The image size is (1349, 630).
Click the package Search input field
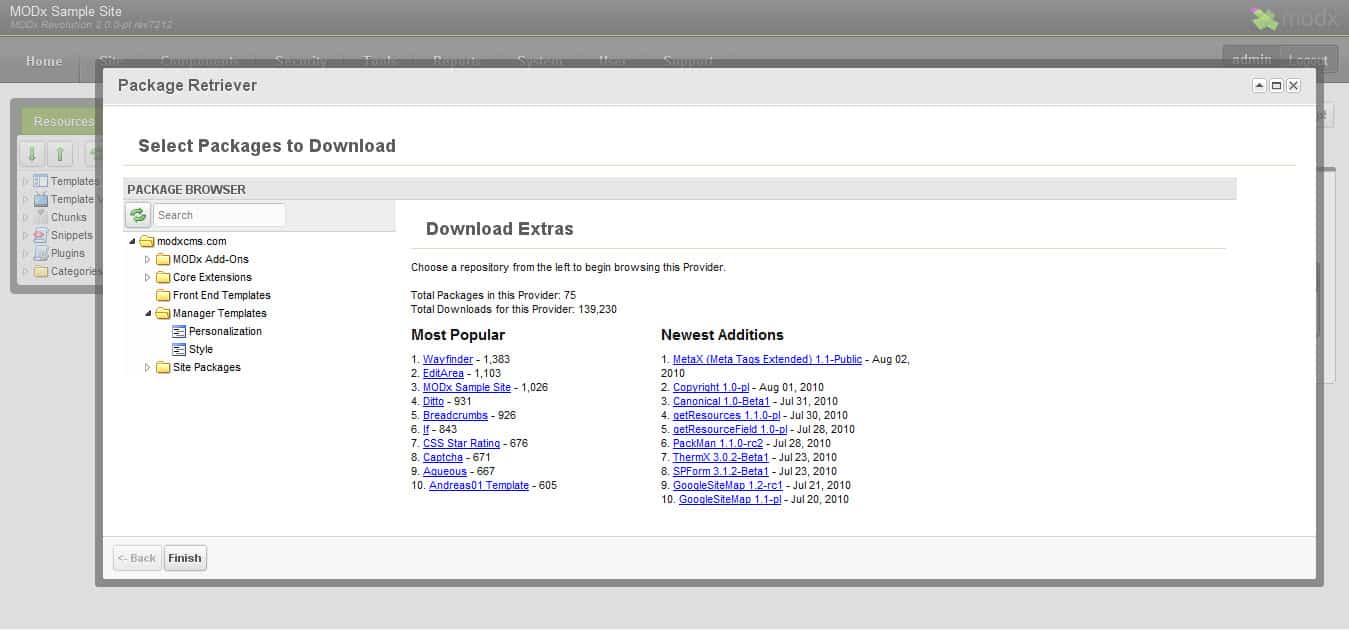219,215
